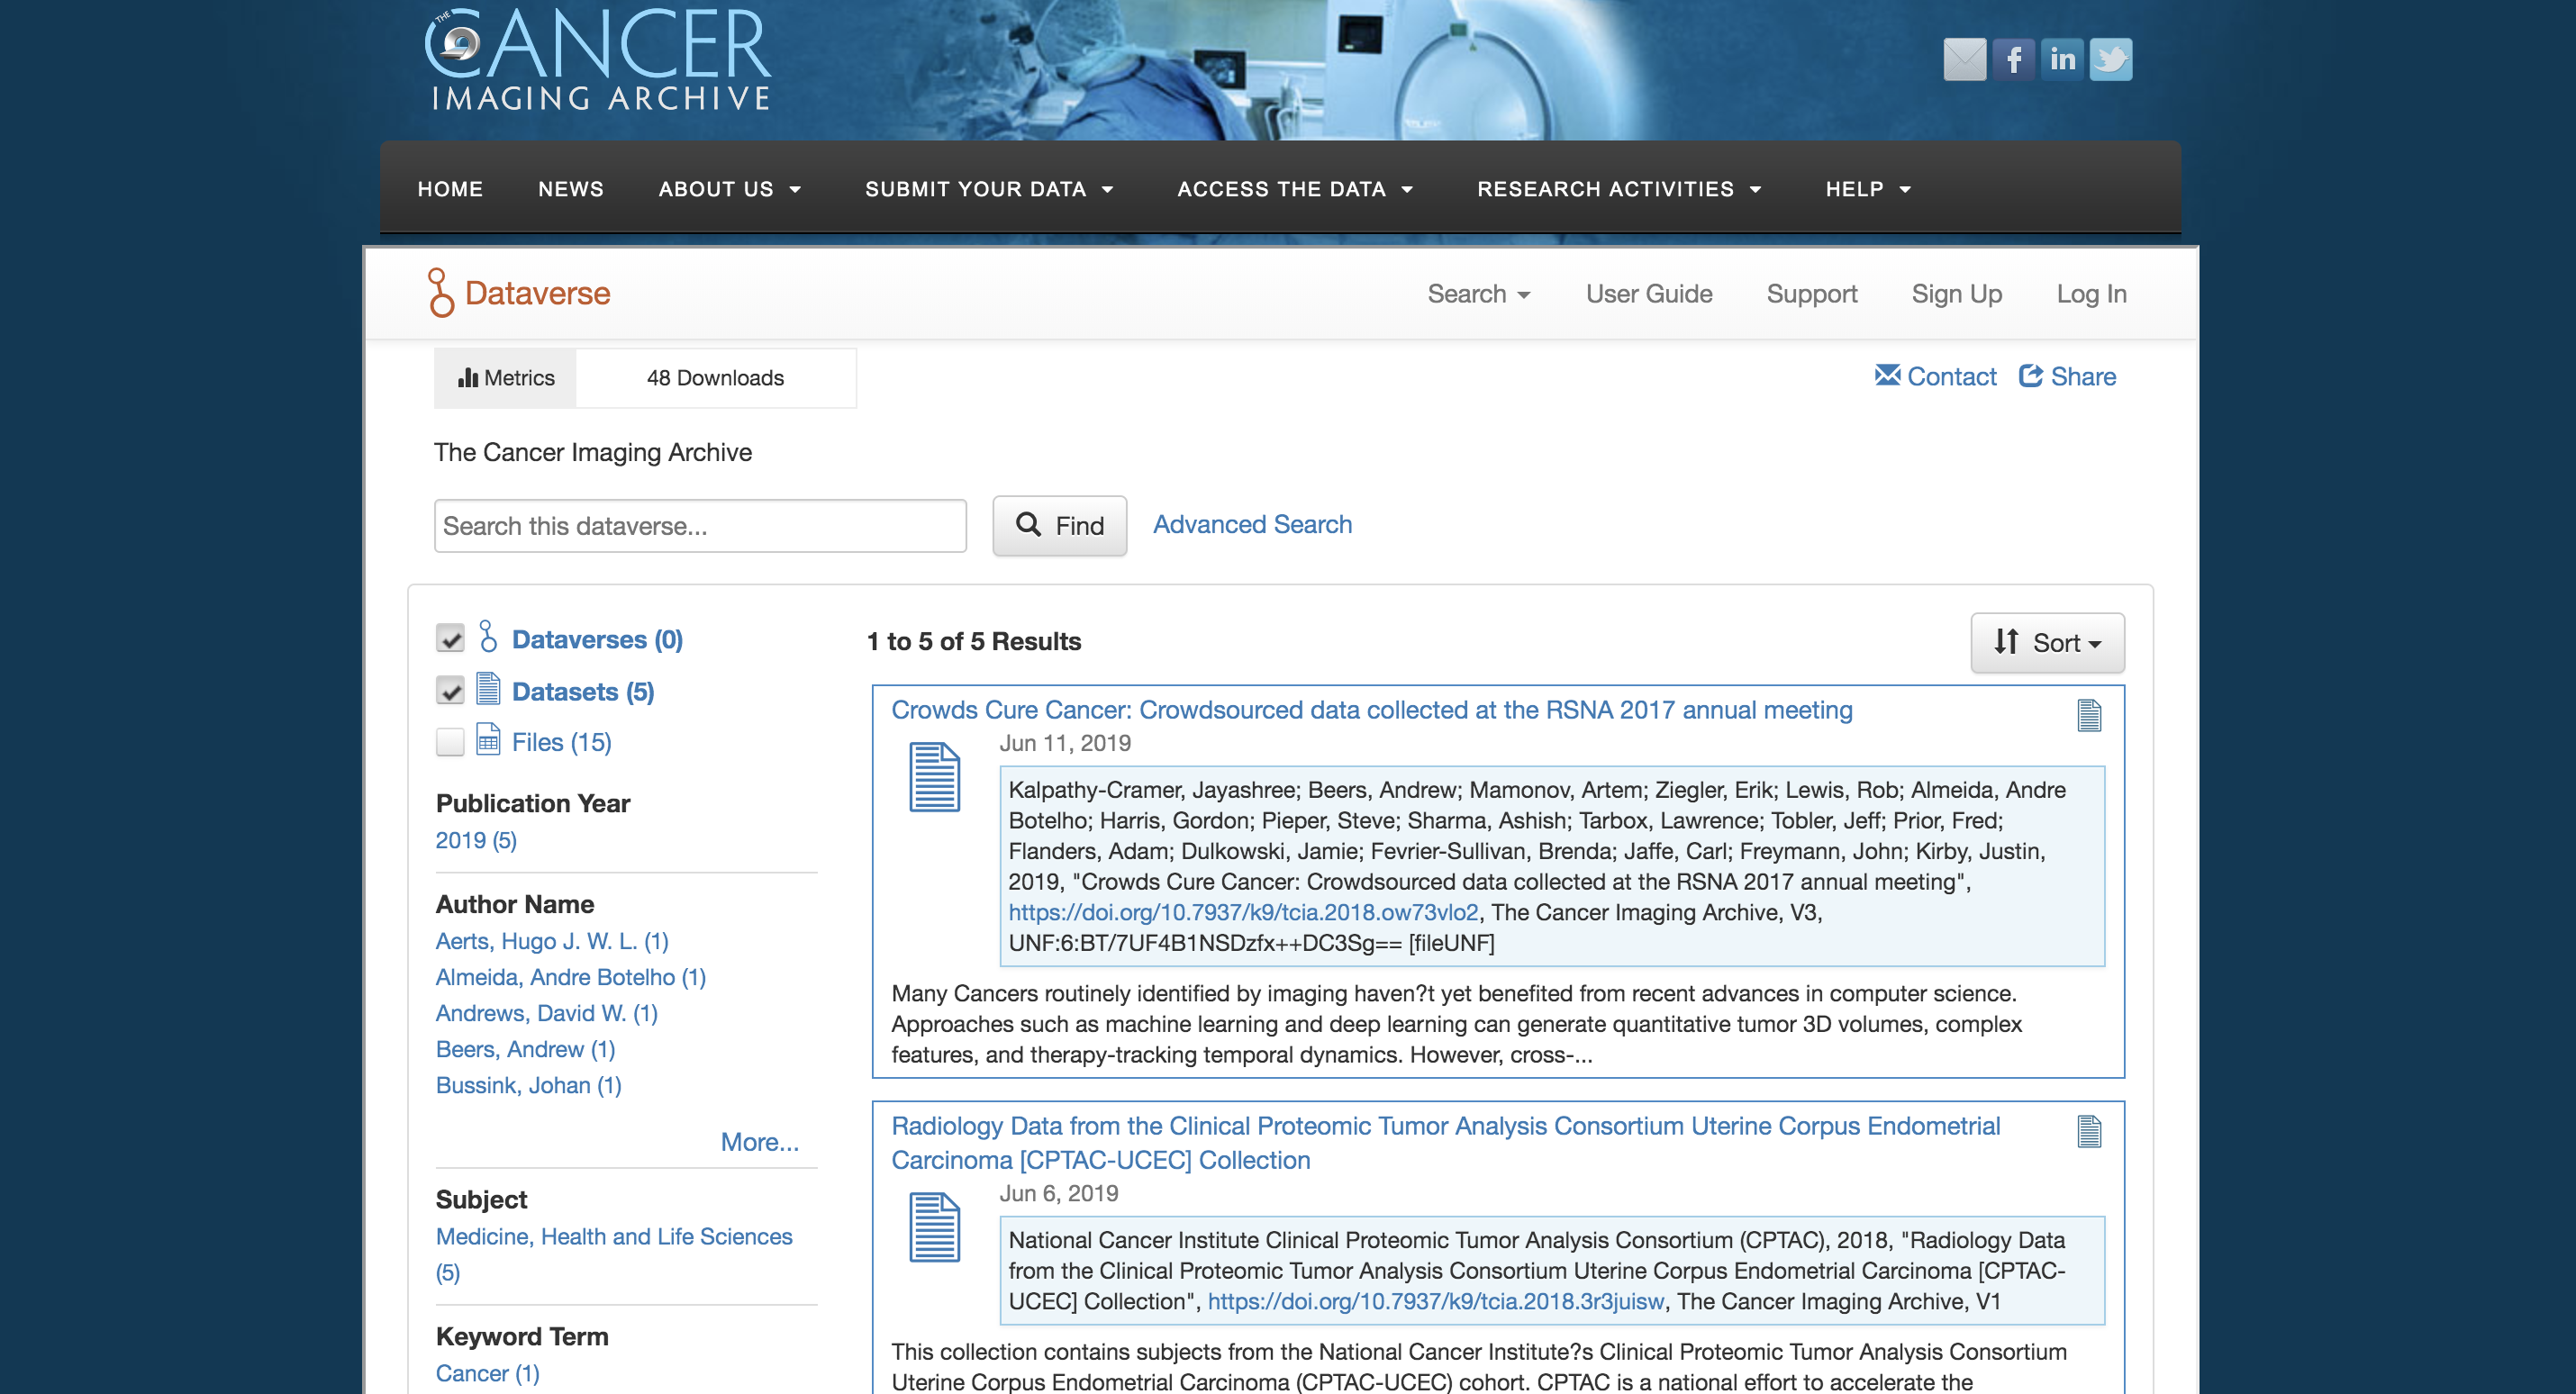
Task: Filter by author Almeida, Andre Botelho
Action: pyautogui.click(x=571, y=977)
